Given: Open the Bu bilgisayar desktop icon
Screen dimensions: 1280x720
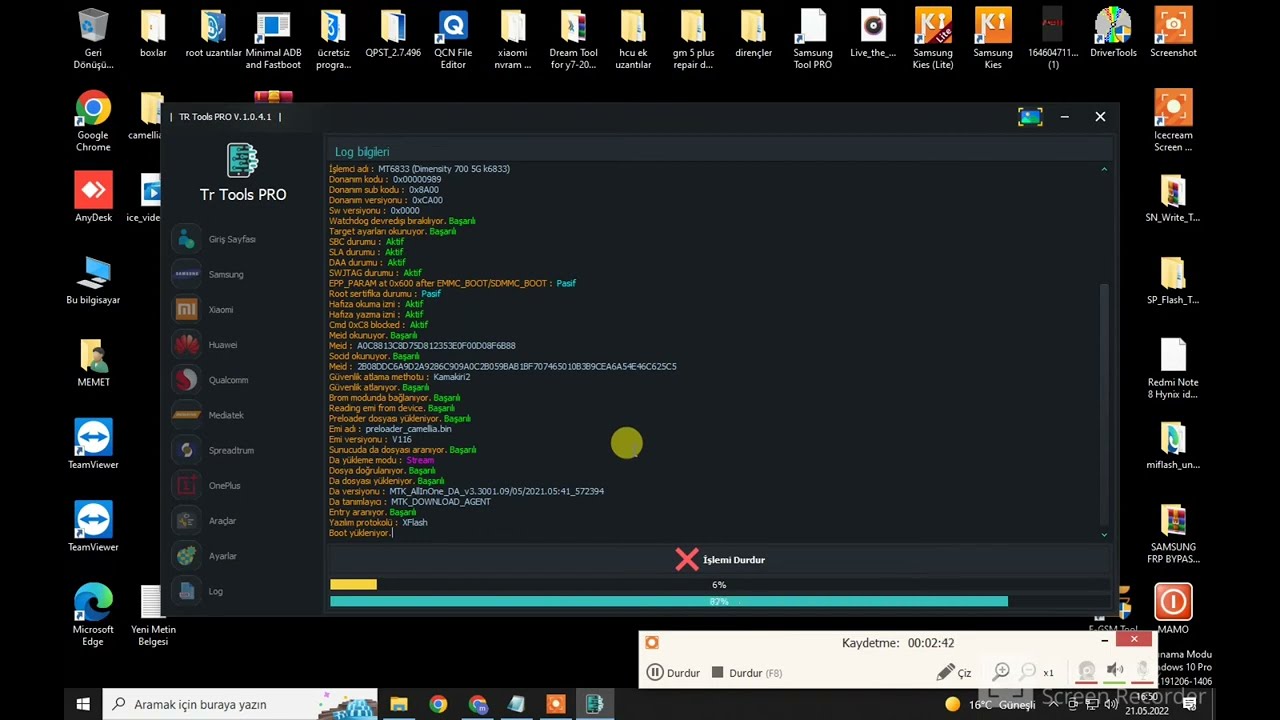Looking at the screenshot, I should [93, 280].
